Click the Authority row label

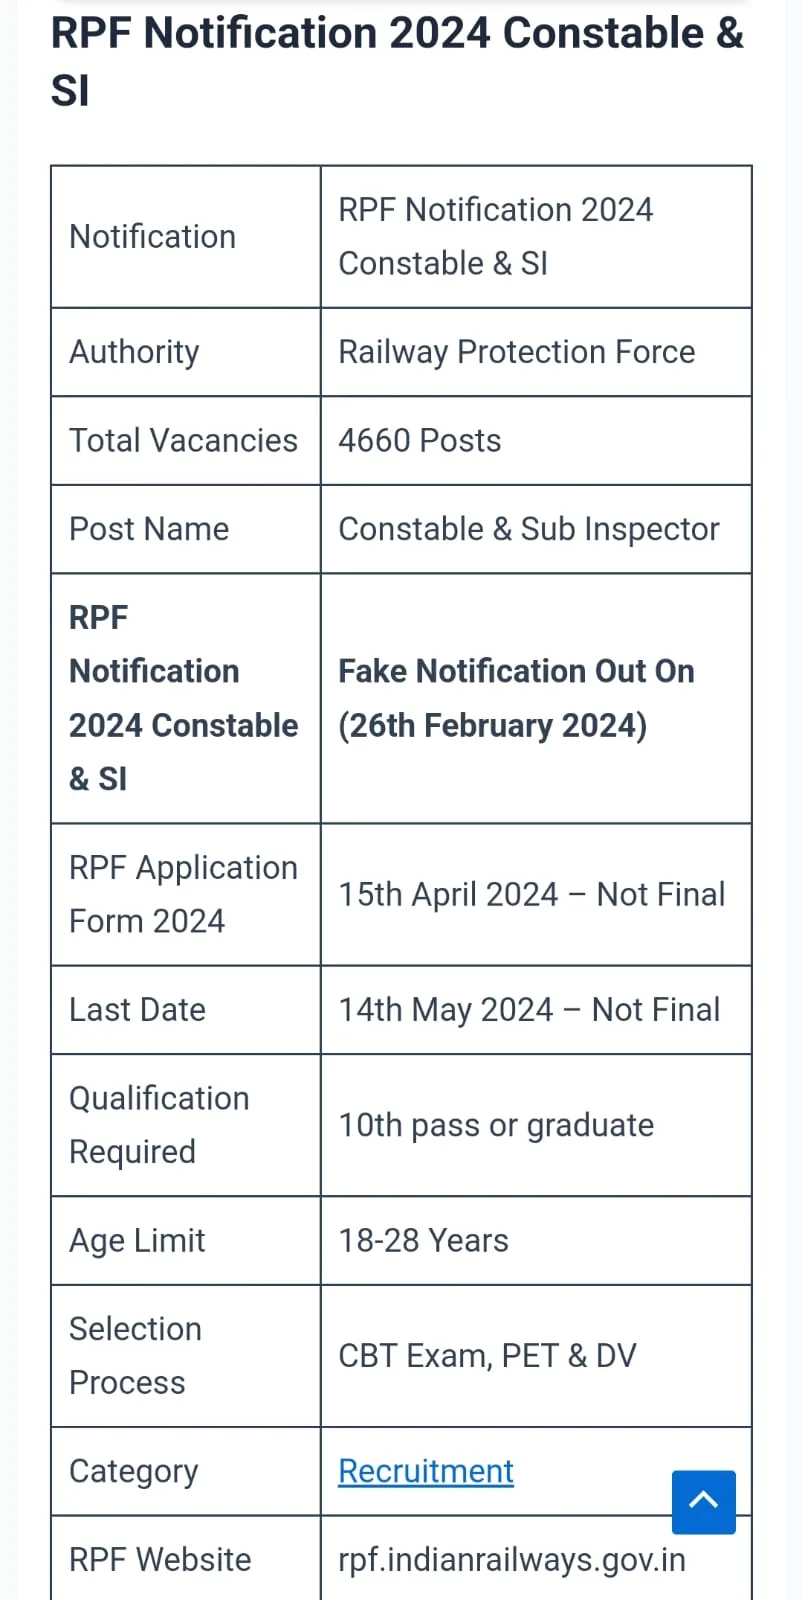pos(134,352)
